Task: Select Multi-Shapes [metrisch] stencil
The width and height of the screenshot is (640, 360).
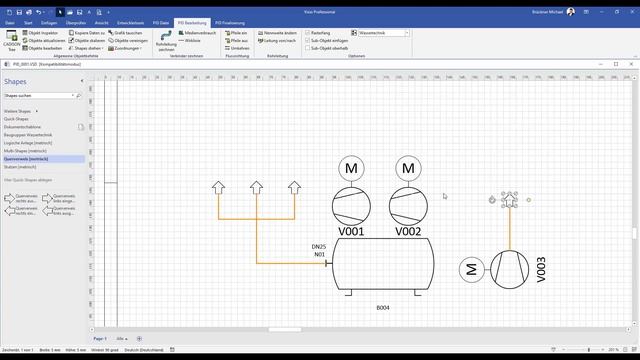Action: point(25,151)
